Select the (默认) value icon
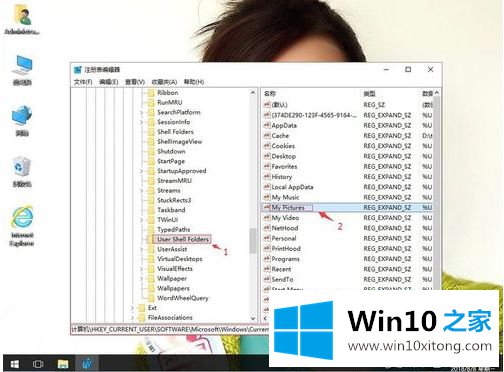 tap(267, 105)
